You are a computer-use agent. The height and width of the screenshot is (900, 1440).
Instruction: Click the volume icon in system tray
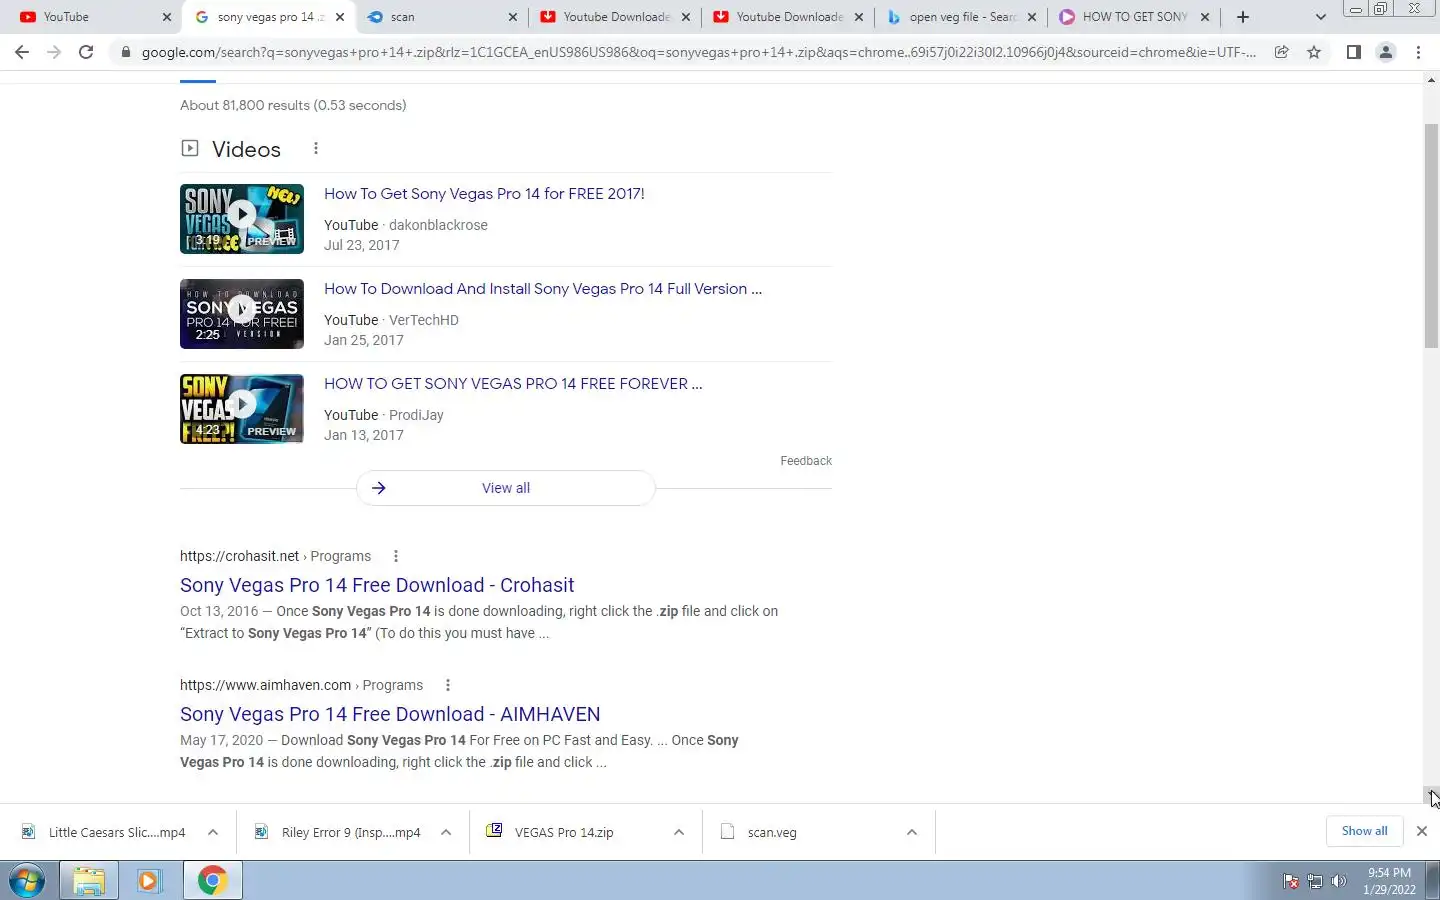tap(1338, 882)
